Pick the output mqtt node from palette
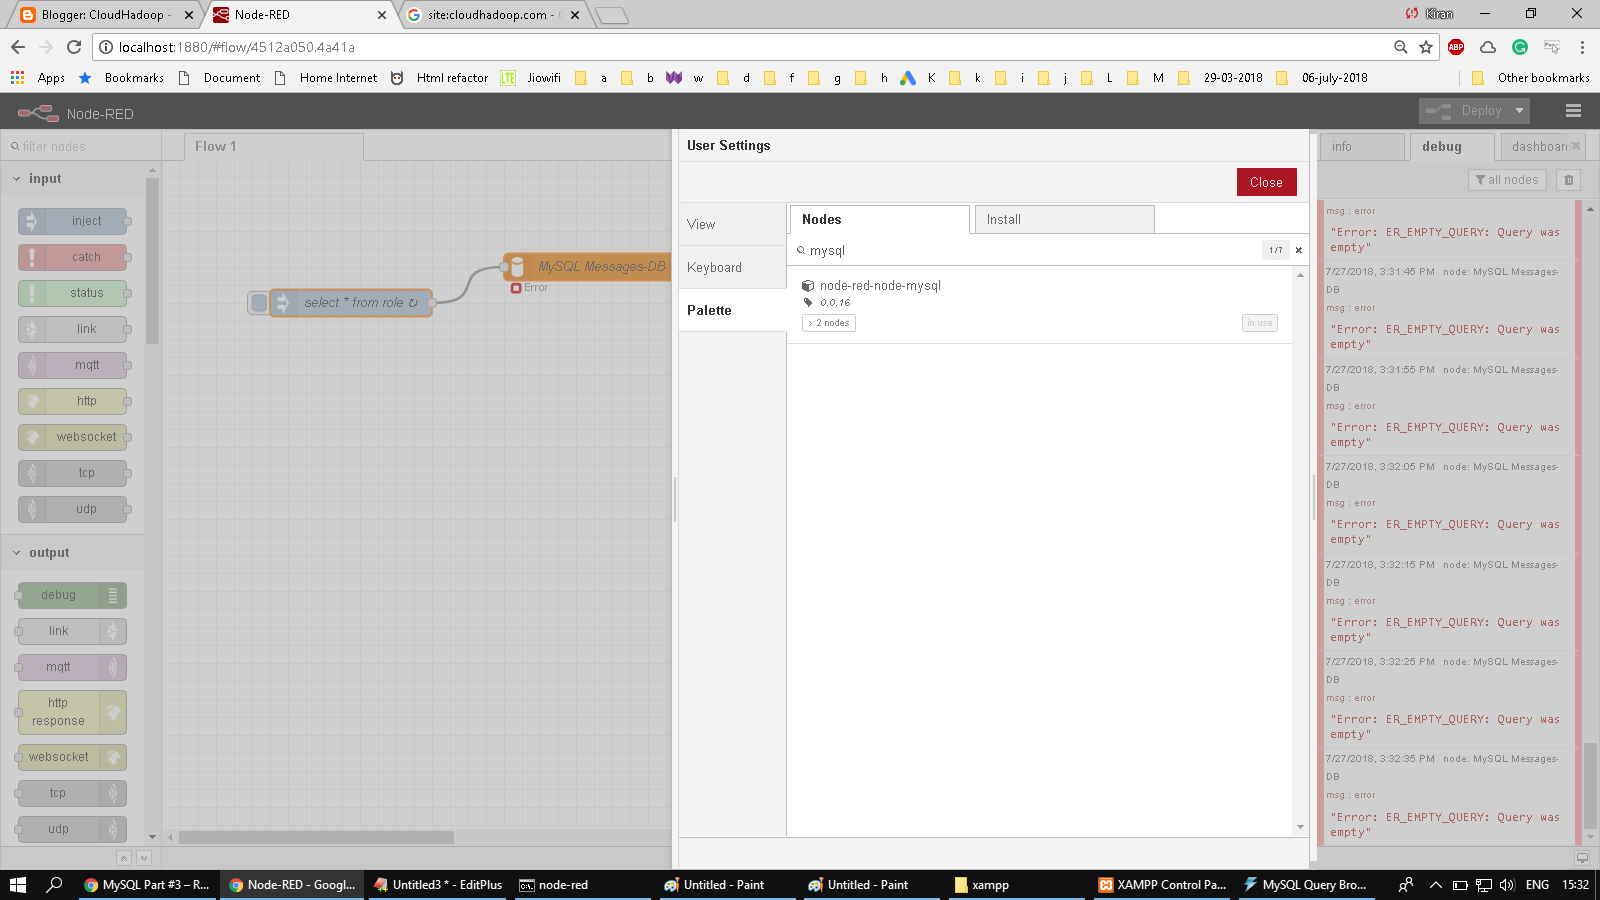Viewport: 1600px width, 900px height. pos(72,667)
